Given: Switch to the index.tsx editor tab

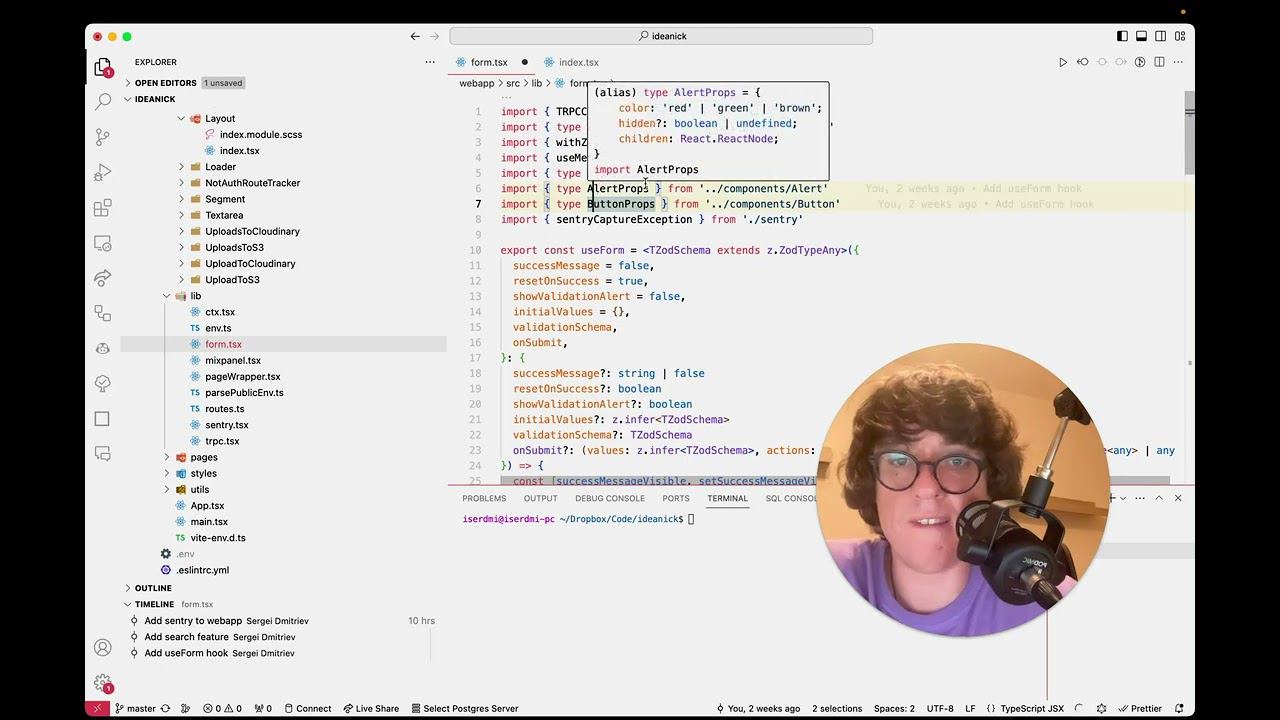Looking at the screenshot, I should pyautogui.click(x=578, y=62).
